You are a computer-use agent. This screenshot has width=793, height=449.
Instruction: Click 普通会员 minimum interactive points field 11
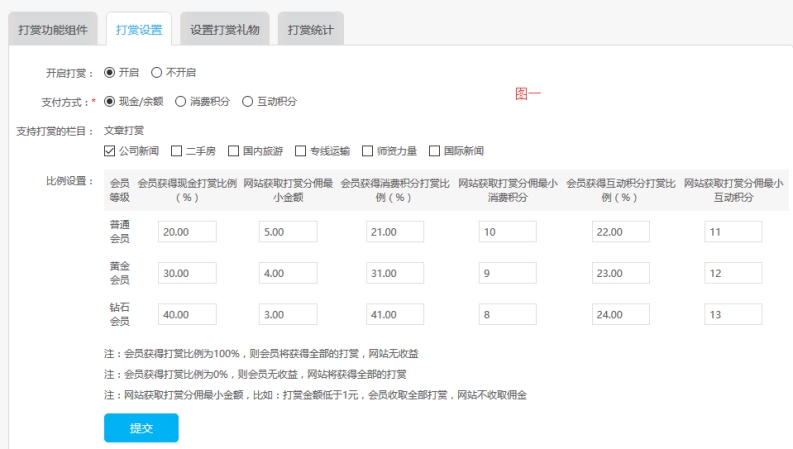(732, 232)
